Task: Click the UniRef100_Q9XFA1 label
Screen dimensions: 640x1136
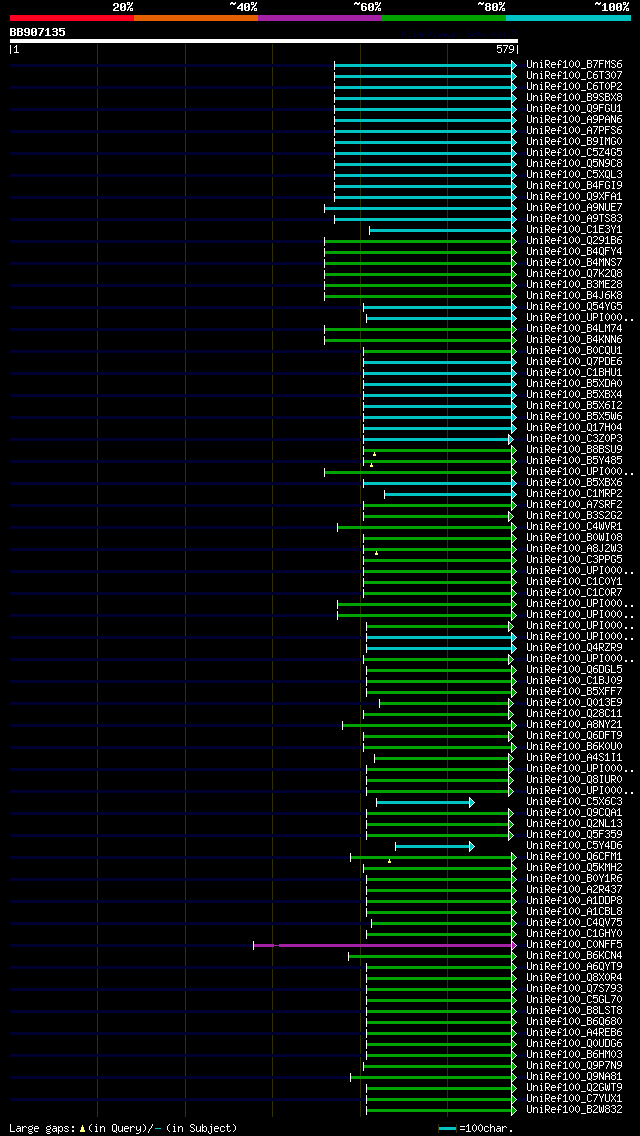Action: click(574, 196)
